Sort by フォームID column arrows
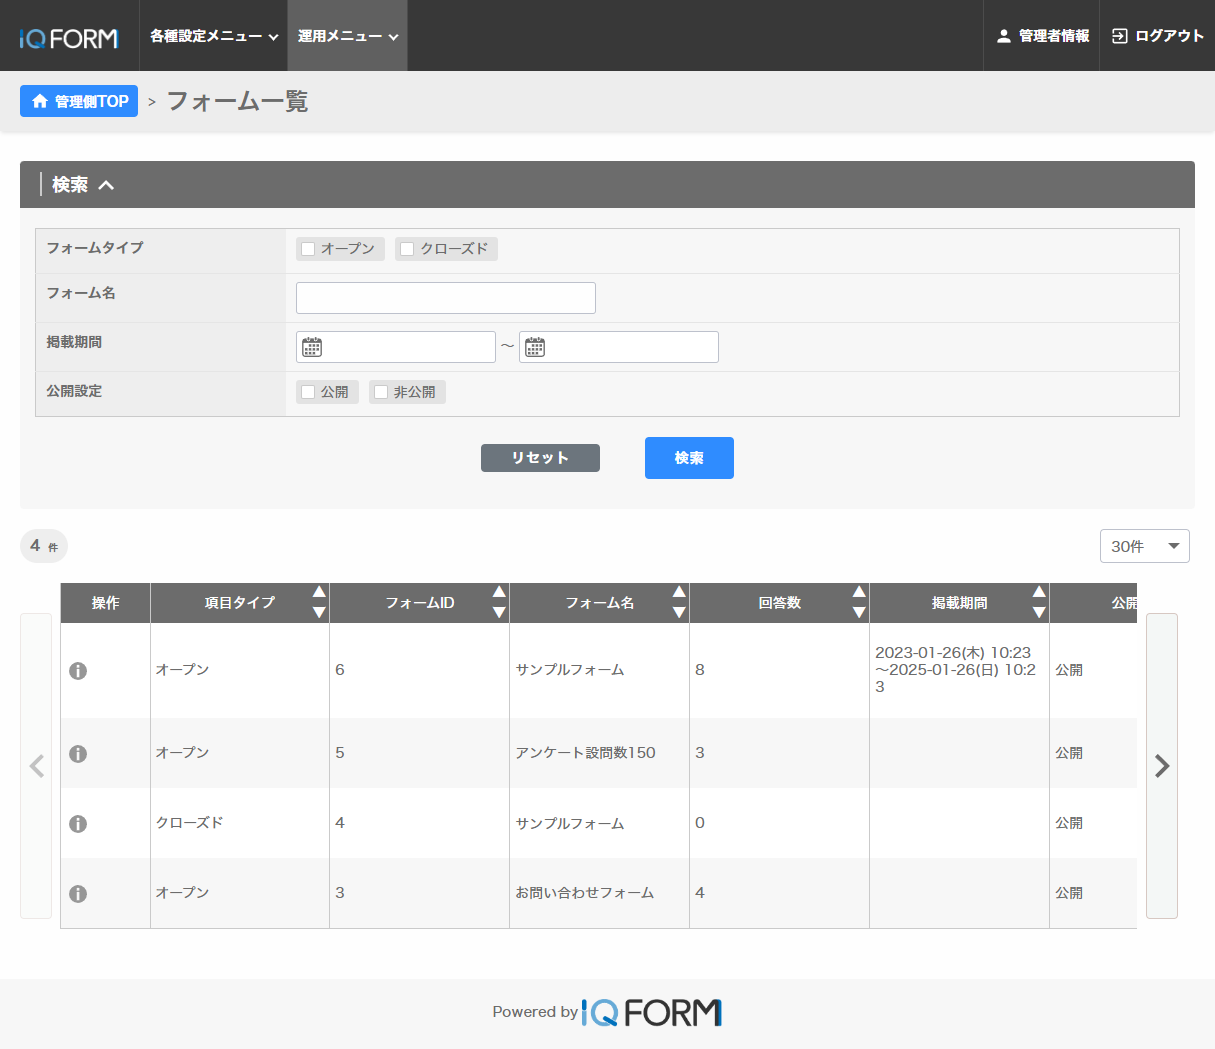Viewport: 1215px width, 1049px height. [x=498, y=602]
